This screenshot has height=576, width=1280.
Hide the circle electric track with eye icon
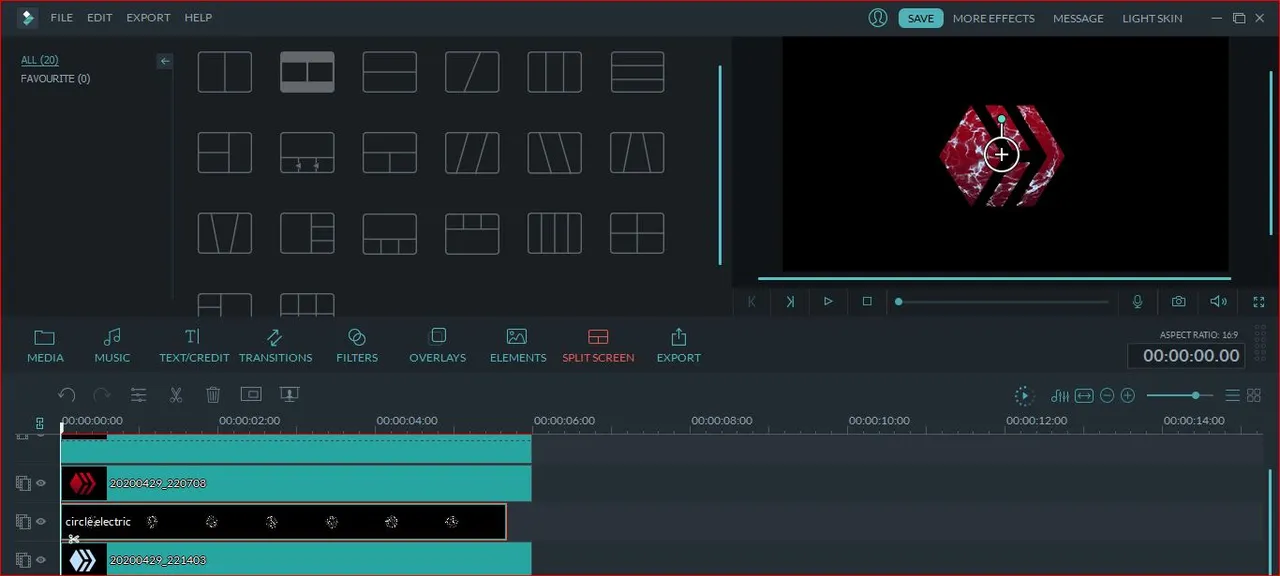(x=41, y=521)
